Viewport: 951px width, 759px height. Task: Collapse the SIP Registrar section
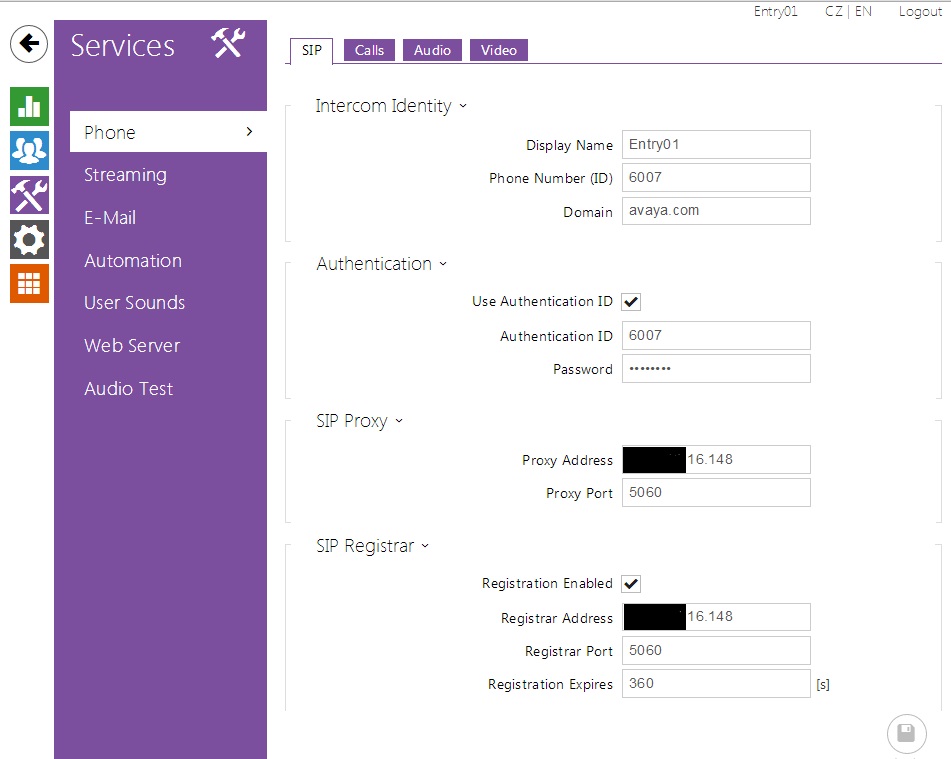[x=372, y=546]
